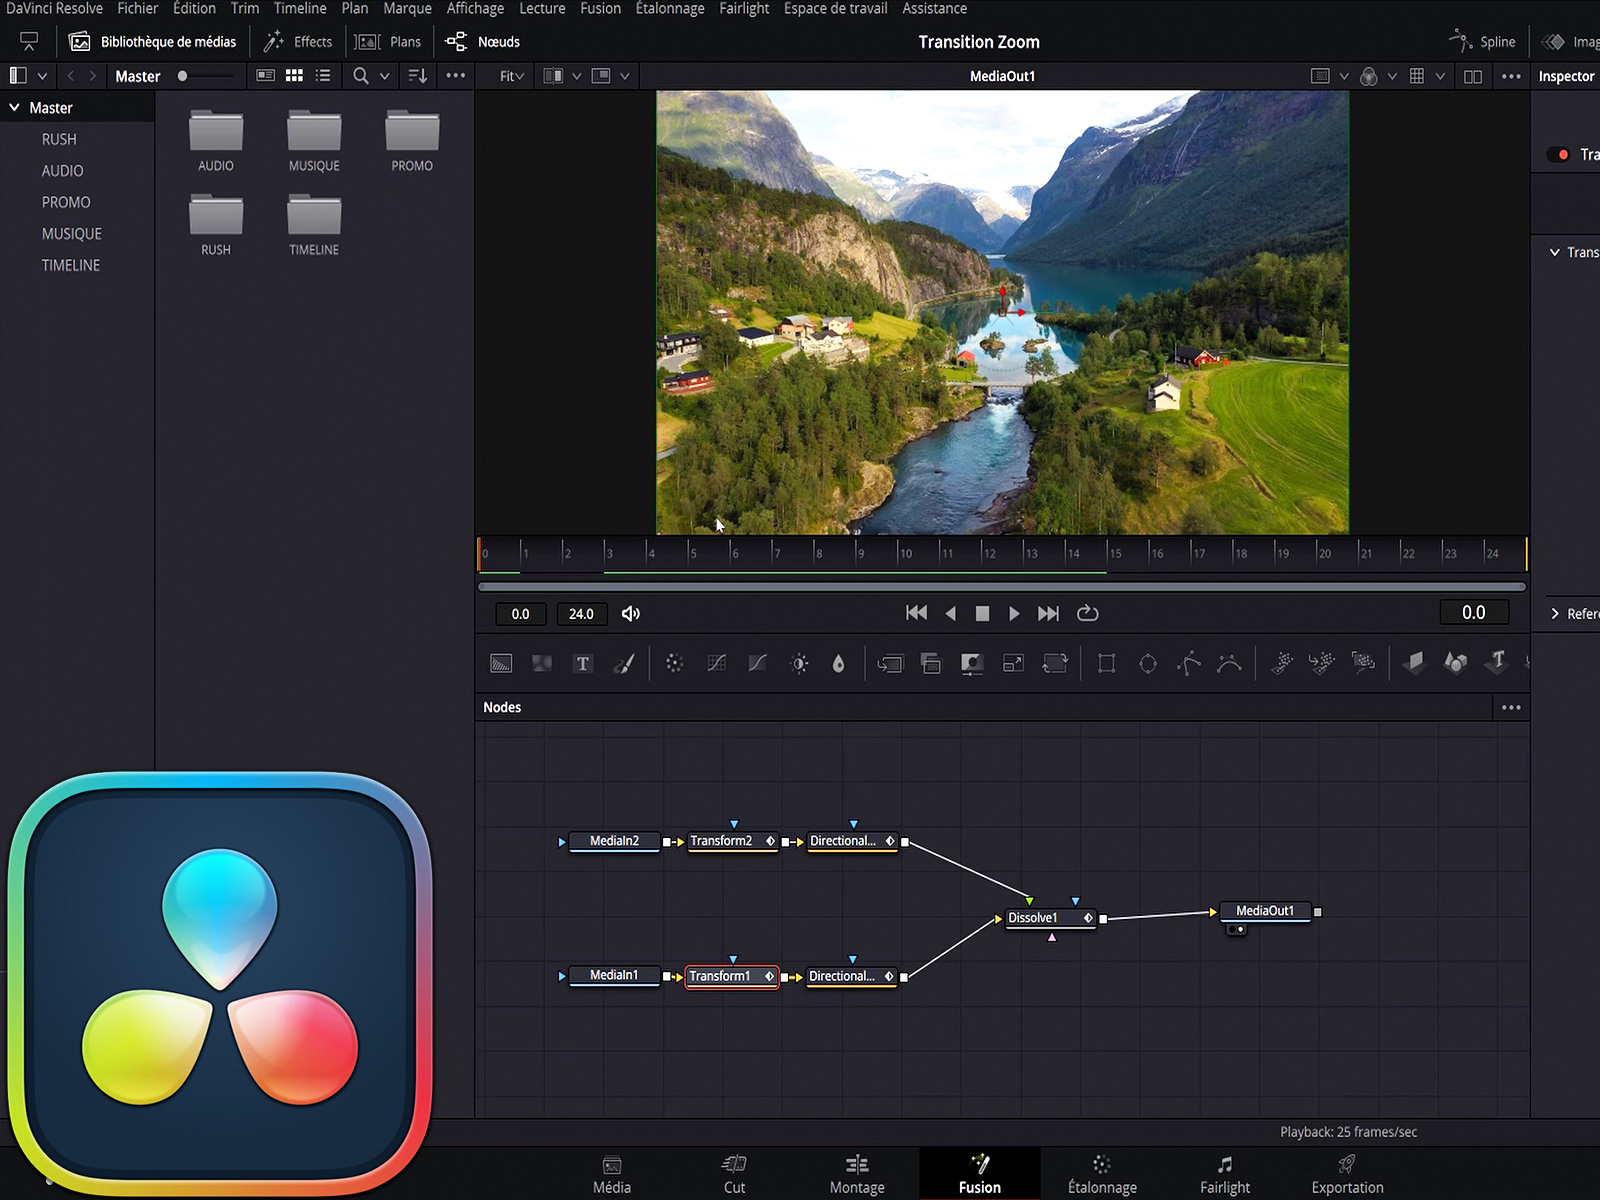Toggle the Inspector enable red dot

(1563, 154)
